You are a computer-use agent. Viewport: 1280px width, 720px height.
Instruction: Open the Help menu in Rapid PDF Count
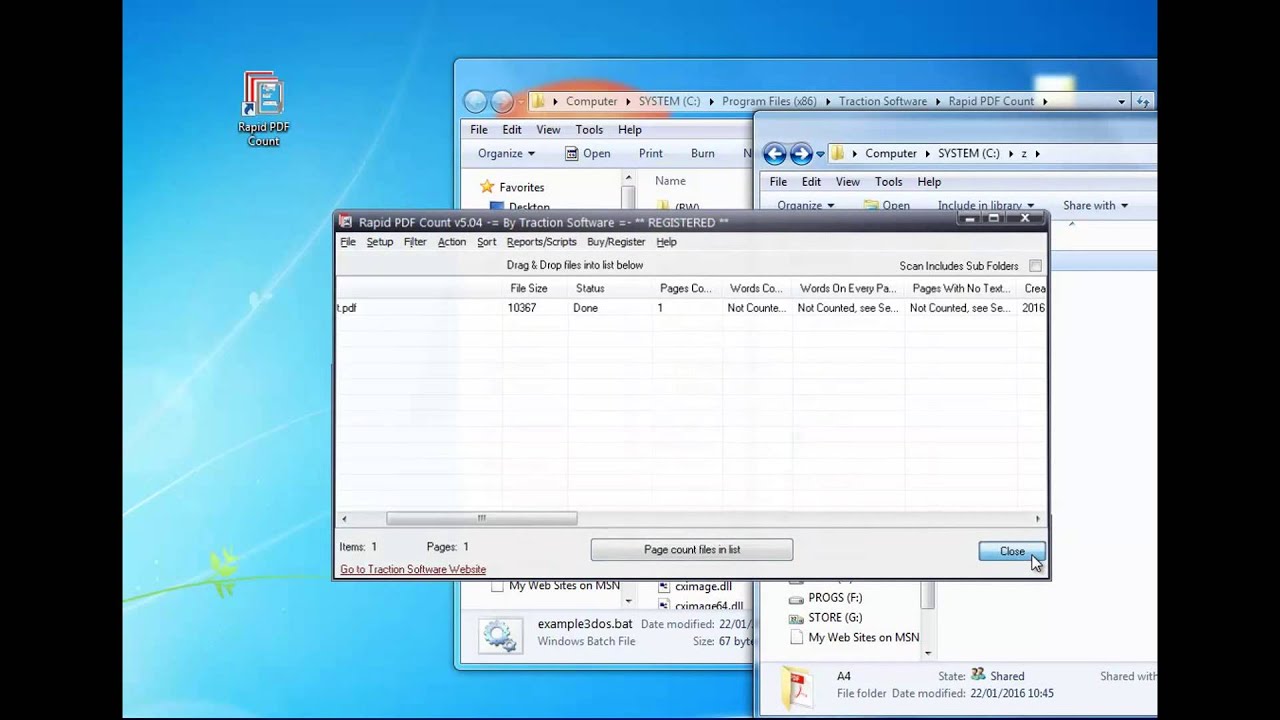pos(666,242)
